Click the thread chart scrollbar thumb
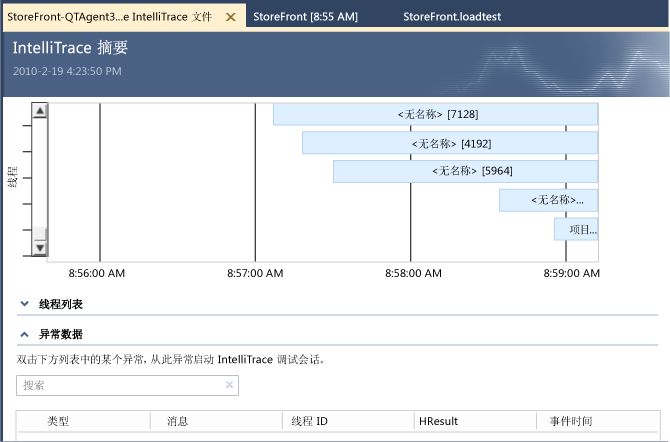The image size is (670, 442). 40,233
